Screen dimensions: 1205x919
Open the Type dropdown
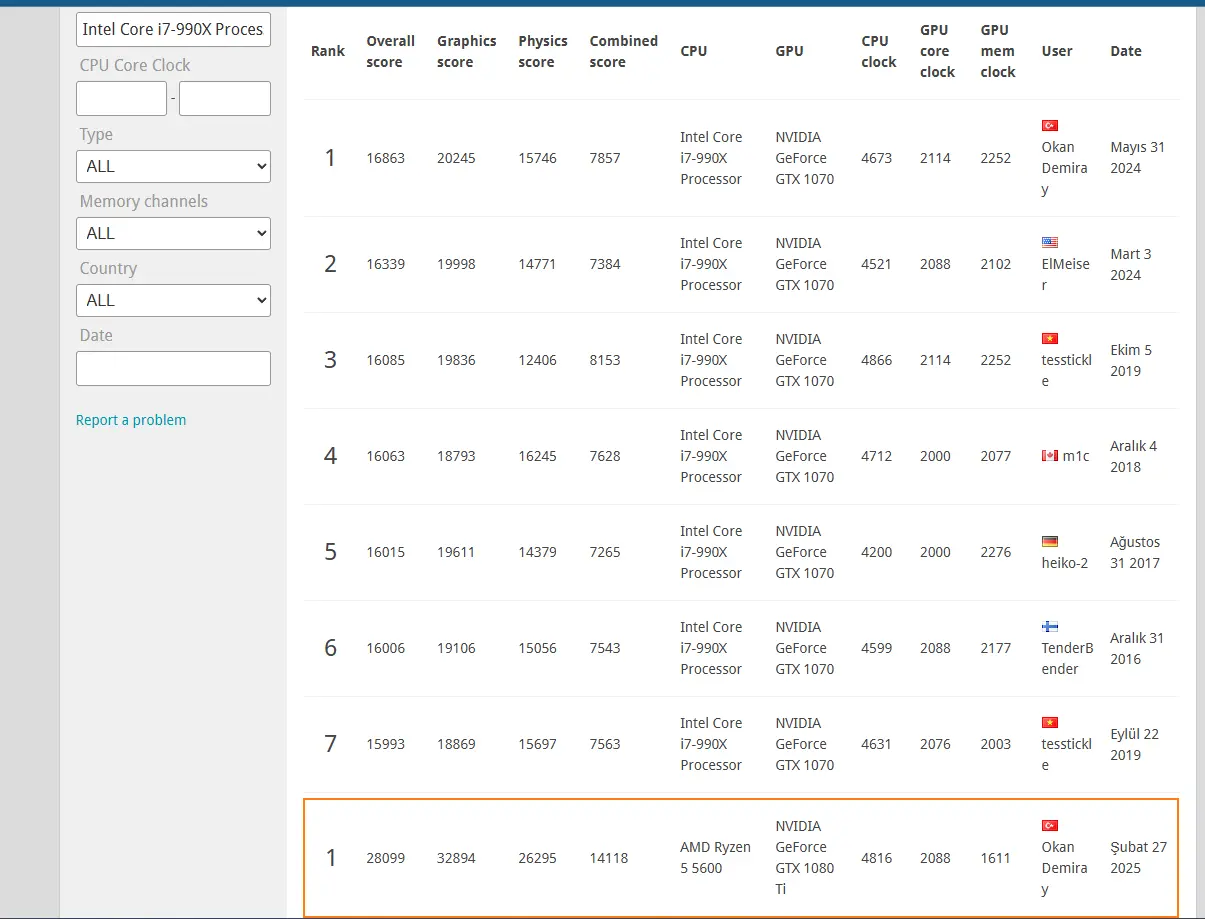coord(173,166)
